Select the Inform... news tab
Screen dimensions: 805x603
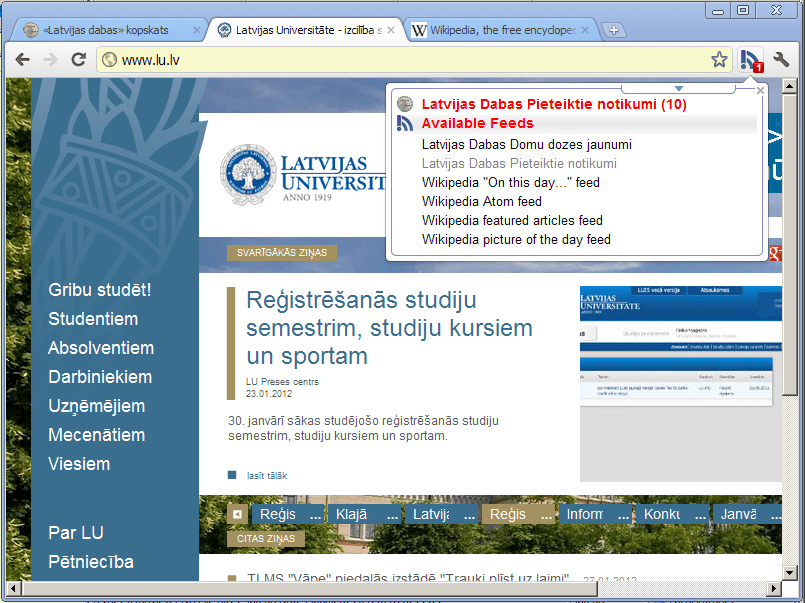coord(596,514)
